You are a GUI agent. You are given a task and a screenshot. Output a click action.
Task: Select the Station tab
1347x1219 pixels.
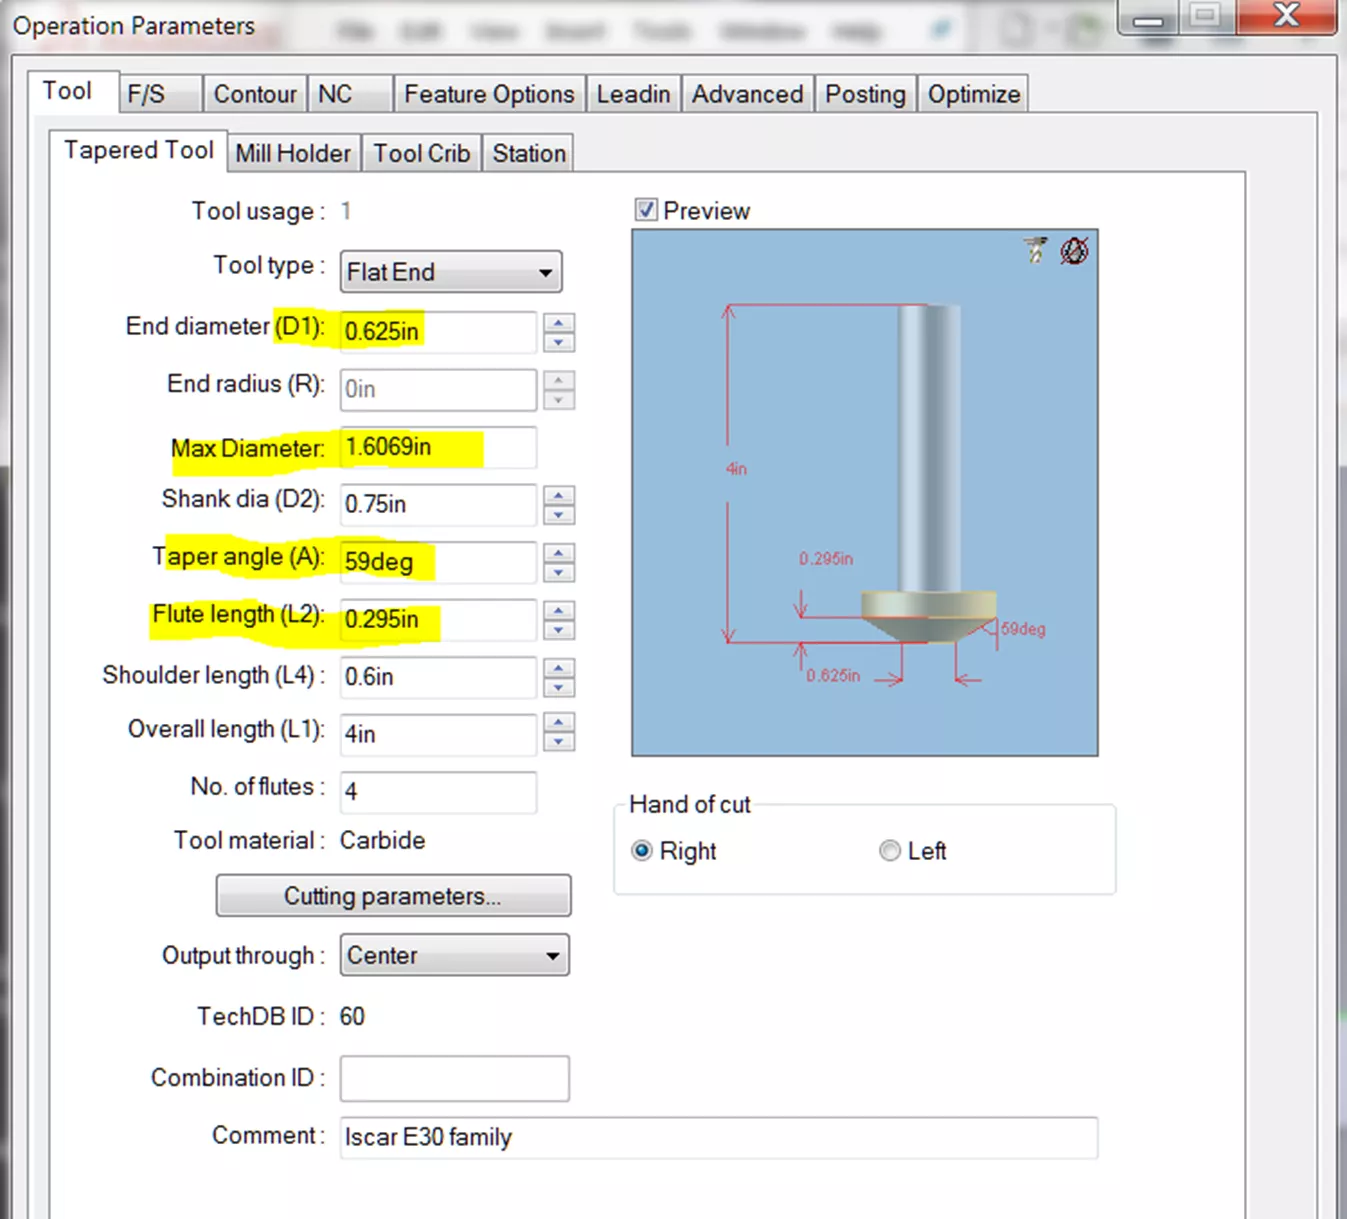pos(528,152)
